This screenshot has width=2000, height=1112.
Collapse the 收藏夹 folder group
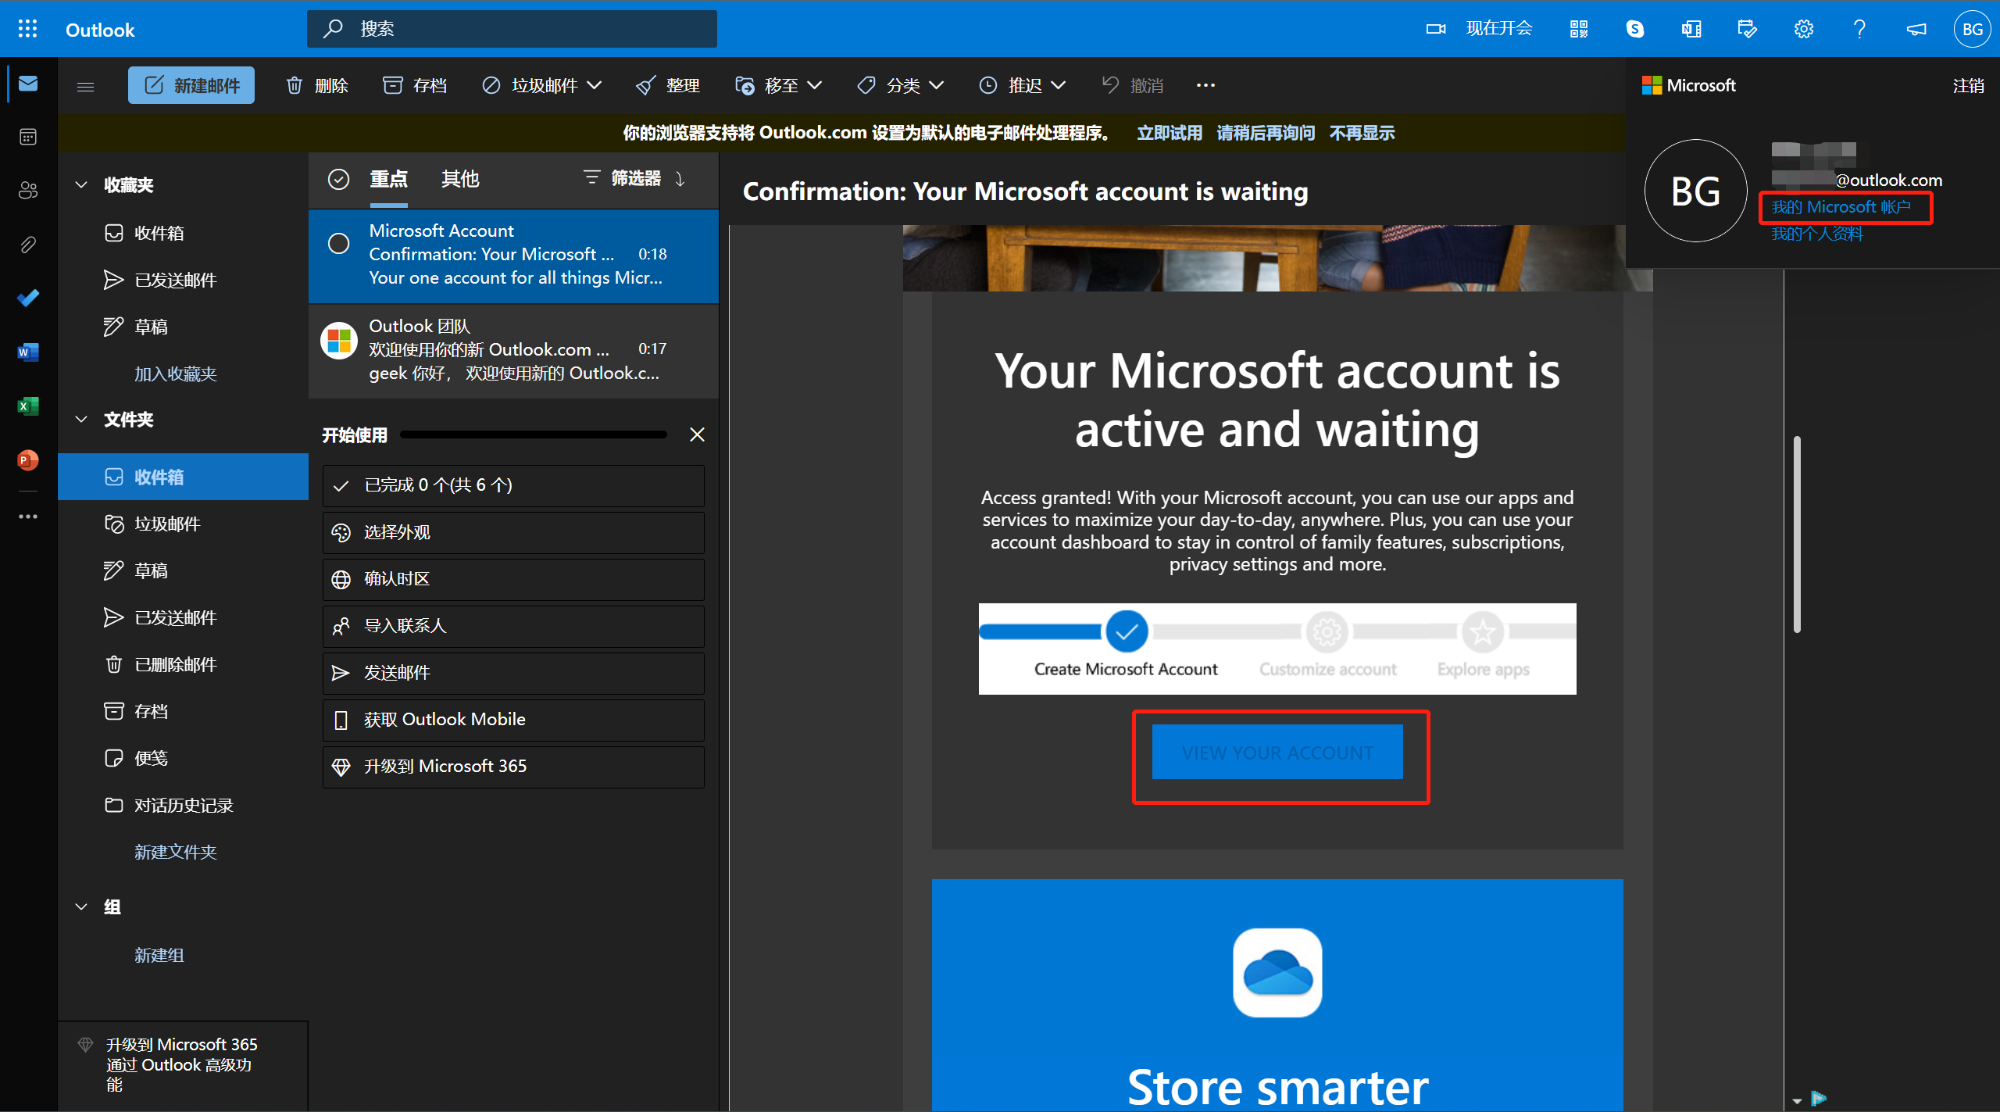(81, 185)
